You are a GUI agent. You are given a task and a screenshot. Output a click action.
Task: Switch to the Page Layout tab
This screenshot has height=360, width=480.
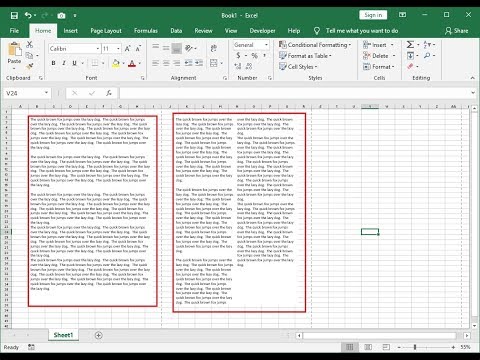click(106, 31)
